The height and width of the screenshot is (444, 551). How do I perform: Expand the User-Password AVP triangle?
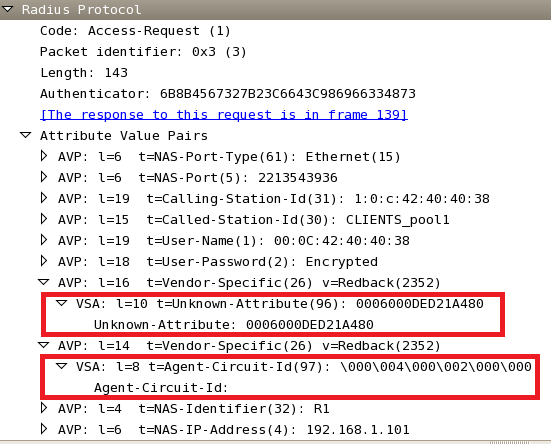click(44, 261)
